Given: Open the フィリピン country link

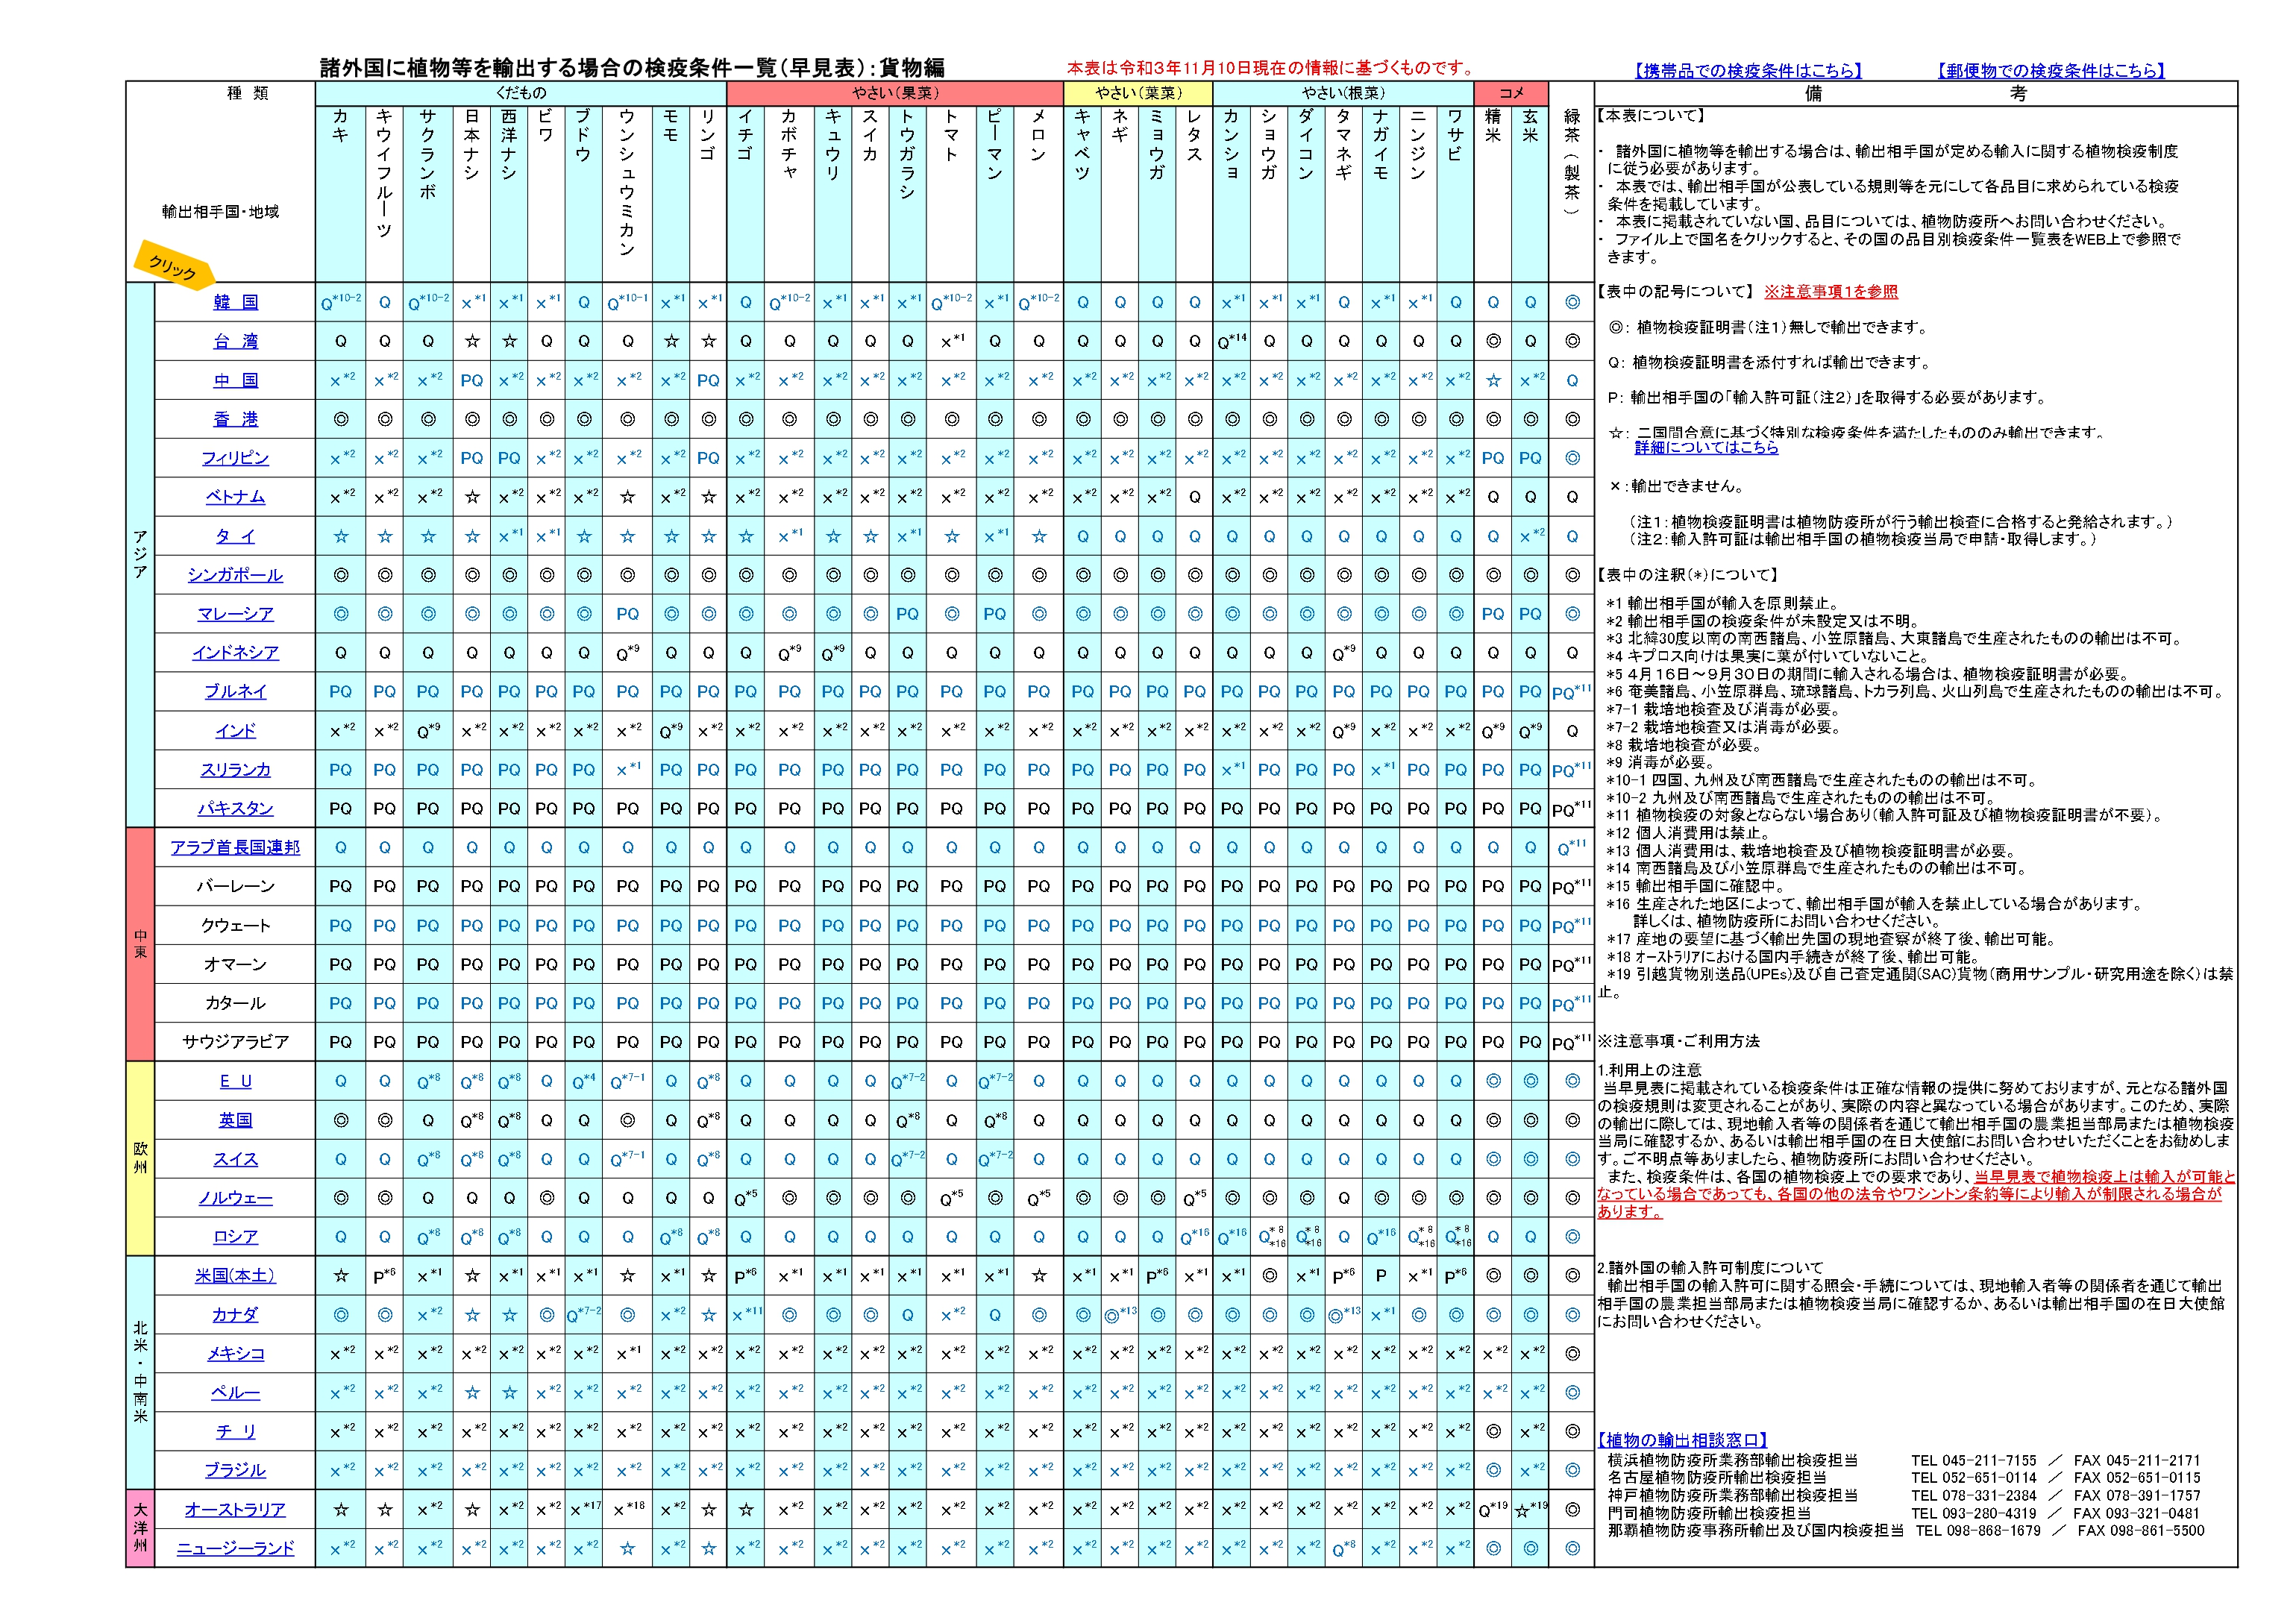Looking at the screenshot, I should 235,458.
